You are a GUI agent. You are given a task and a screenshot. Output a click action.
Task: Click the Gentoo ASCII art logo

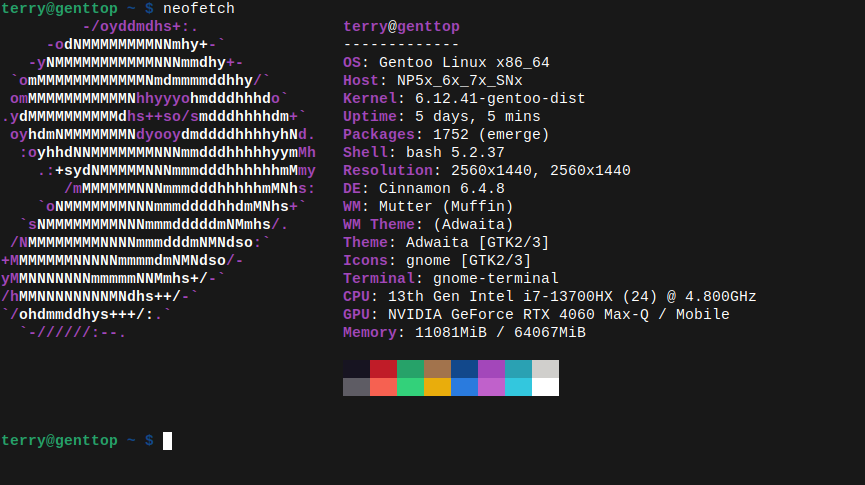pyautogui.click(x=158, y=179)
